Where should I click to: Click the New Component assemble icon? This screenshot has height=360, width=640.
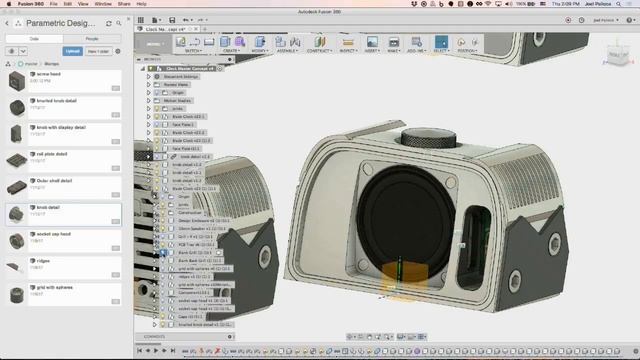(280, 42)
